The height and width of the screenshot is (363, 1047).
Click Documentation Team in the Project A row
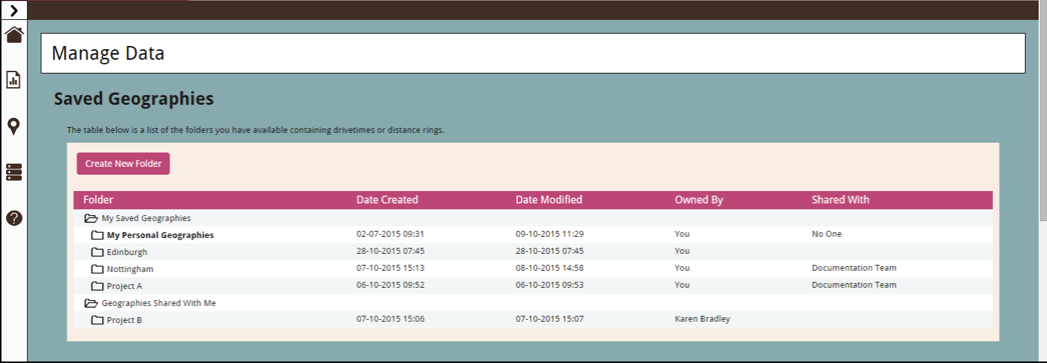854,285
